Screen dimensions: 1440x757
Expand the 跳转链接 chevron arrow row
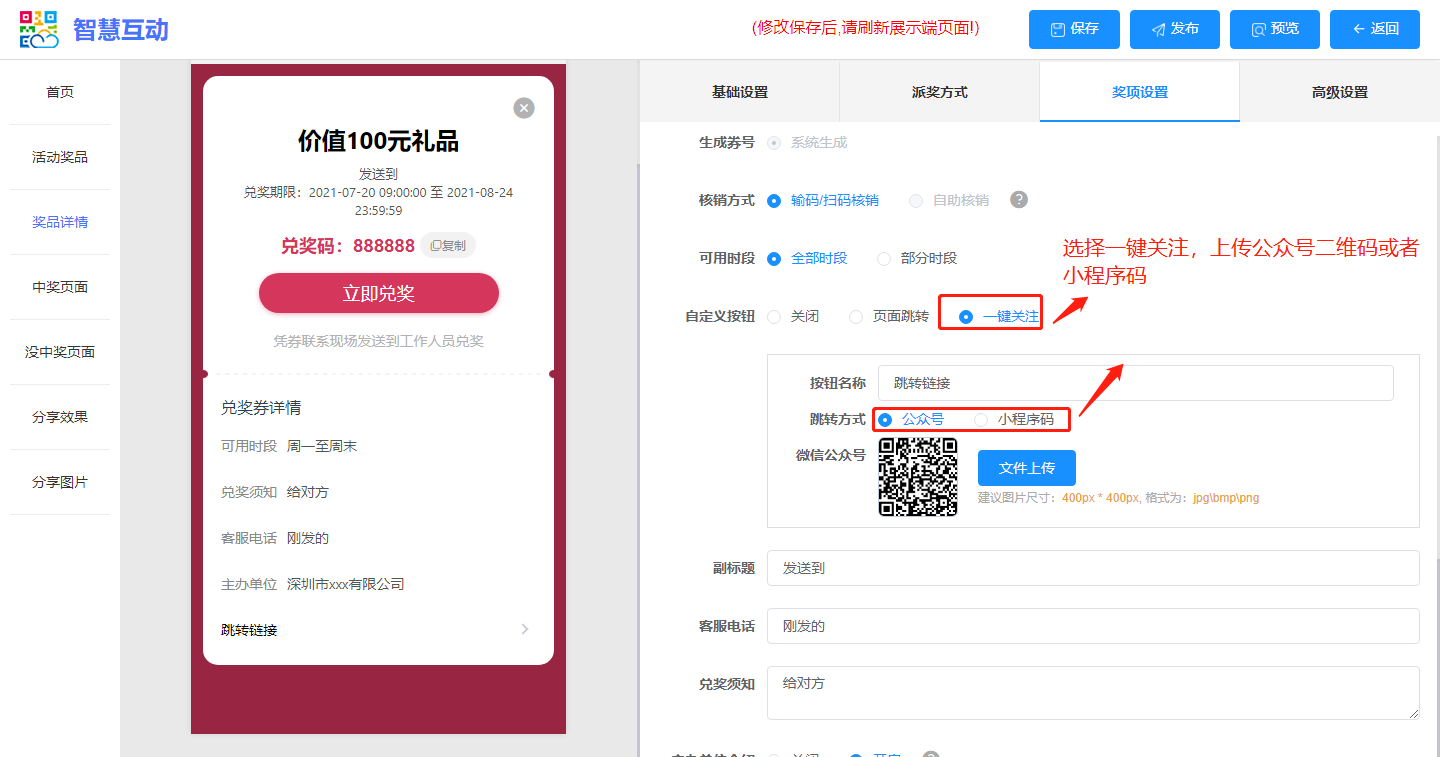525,630
